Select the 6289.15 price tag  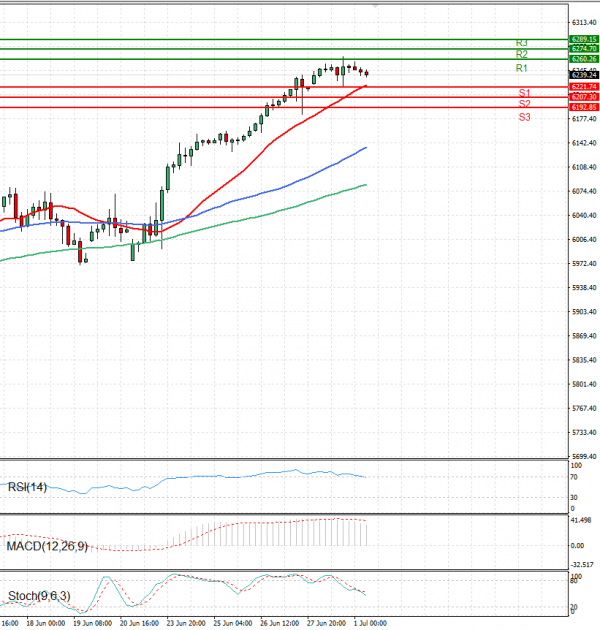point(584,39)
